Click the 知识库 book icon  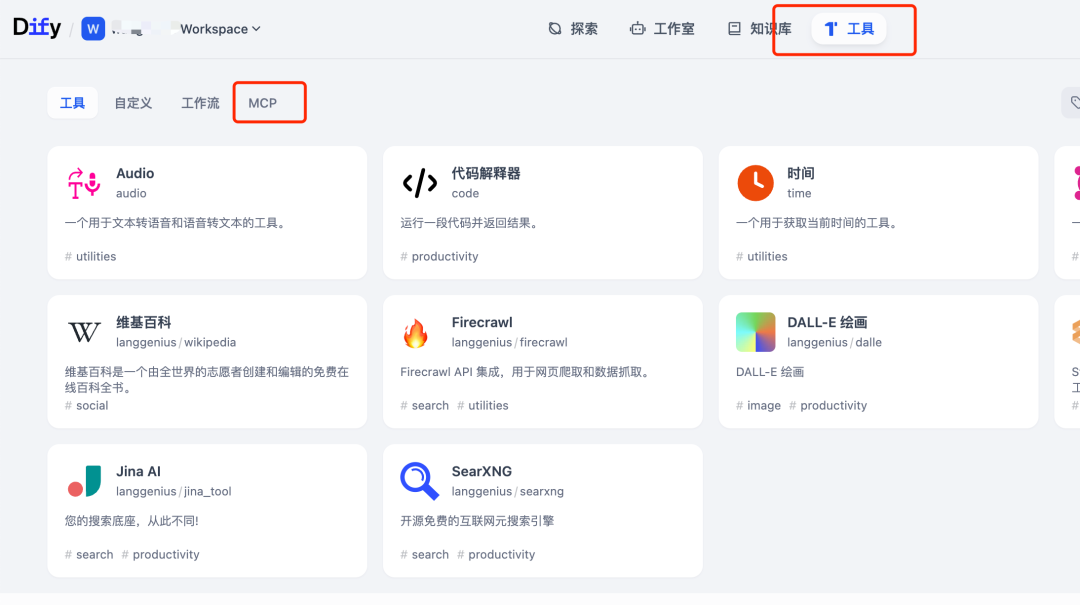pyautogui.click(x=734, y=29)
